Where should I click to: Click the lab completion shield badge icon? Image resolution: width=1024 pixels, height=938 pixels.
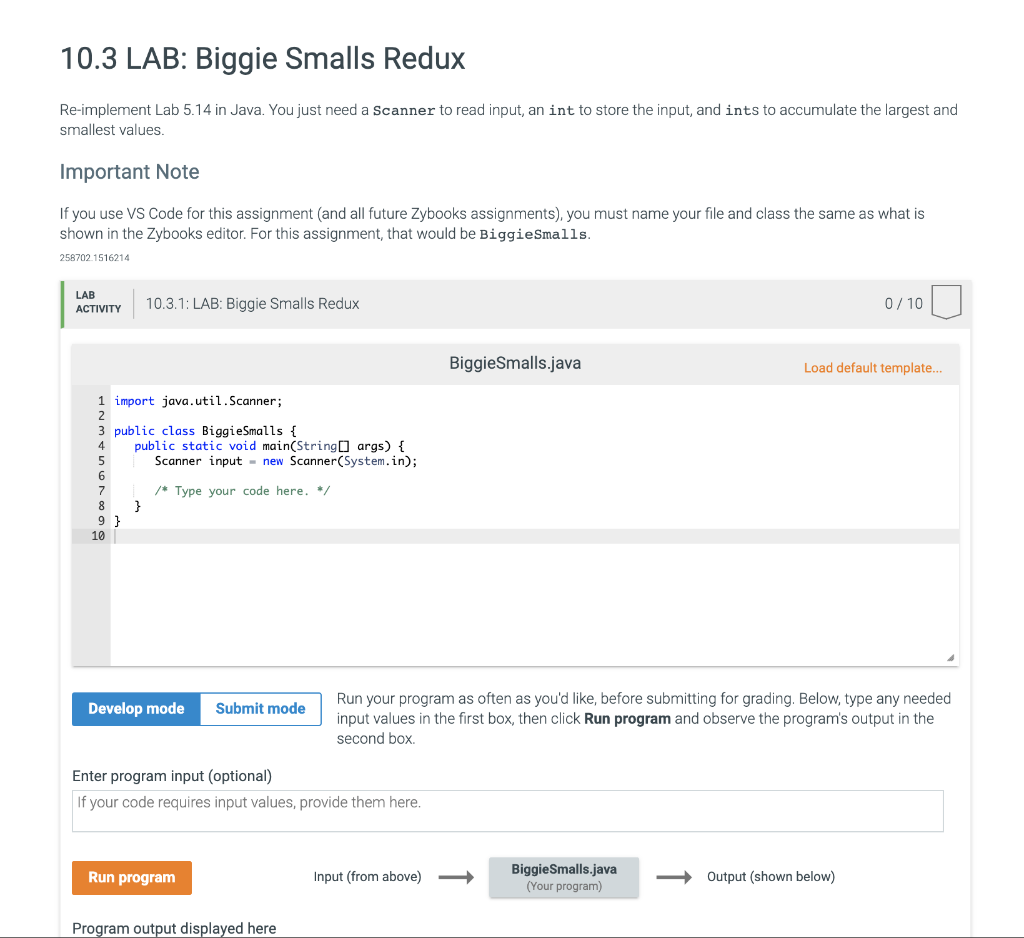coord(944,302)
